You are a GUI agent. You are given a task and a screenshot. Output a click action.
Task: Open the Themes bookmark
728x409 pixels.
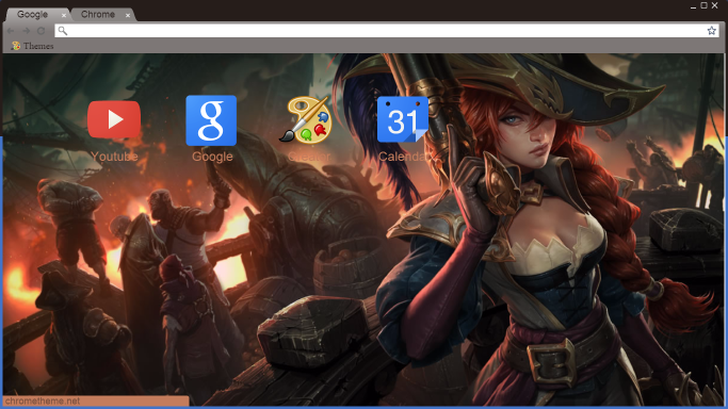32,46
